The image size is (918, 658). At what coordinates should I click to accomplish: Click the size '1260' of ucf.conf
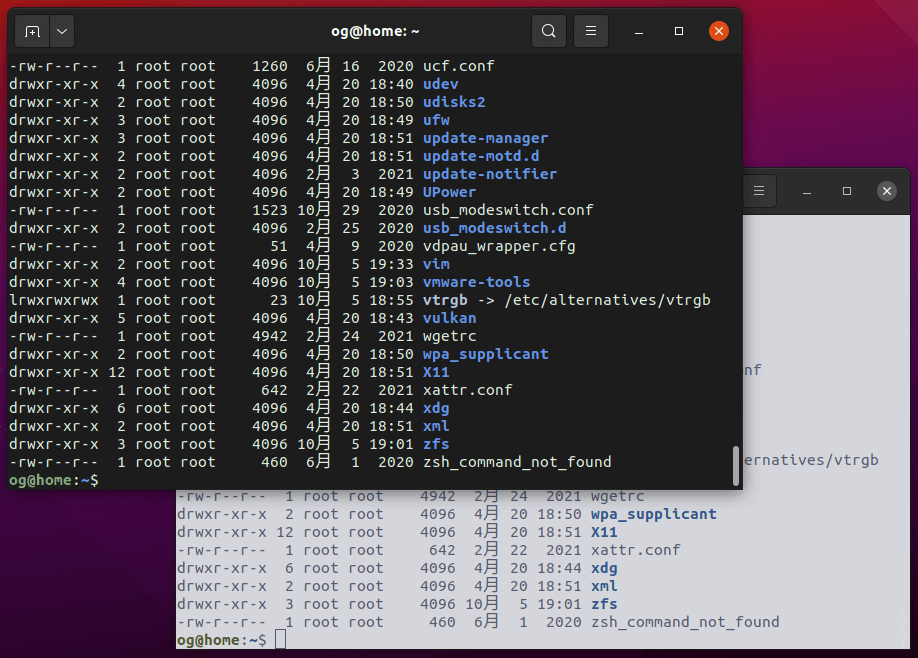(269, 66)
